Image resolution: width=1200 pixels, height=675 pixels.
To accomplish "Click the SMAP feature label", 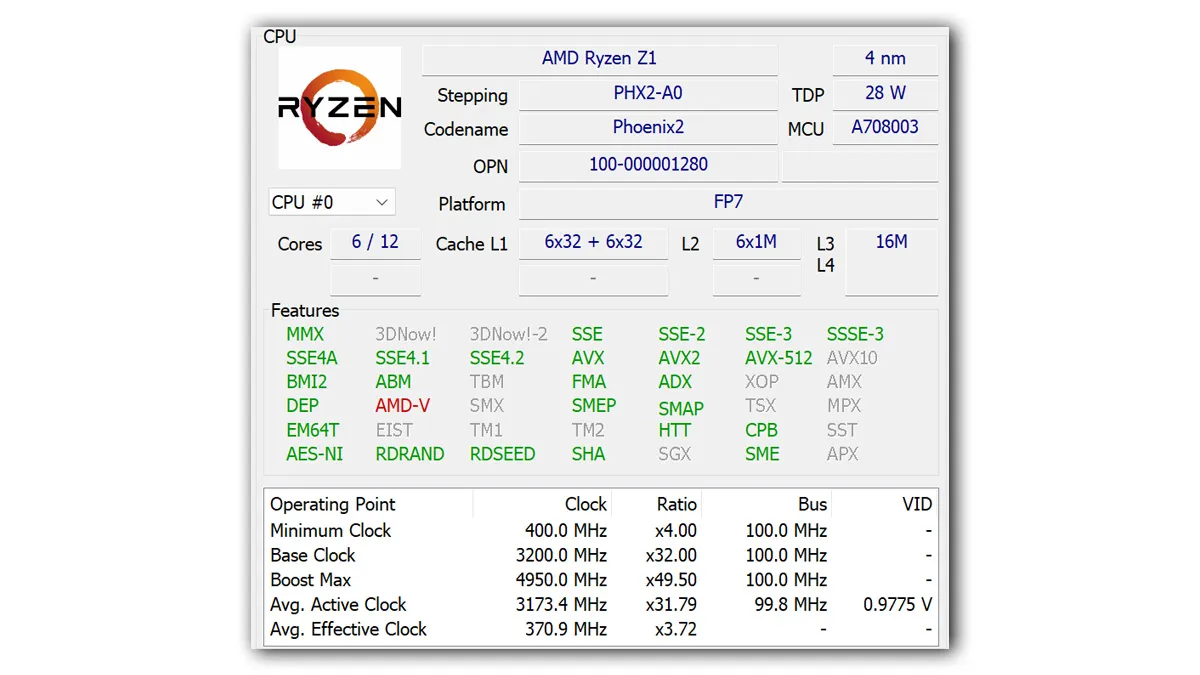I will pos(681,409).
